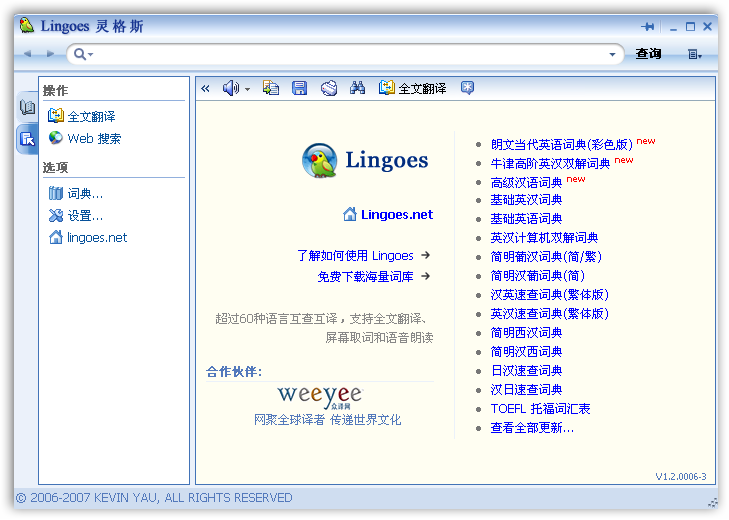Switch to the dictionary index sidebar tab
729x520 pixels.
tap(27, 107)
